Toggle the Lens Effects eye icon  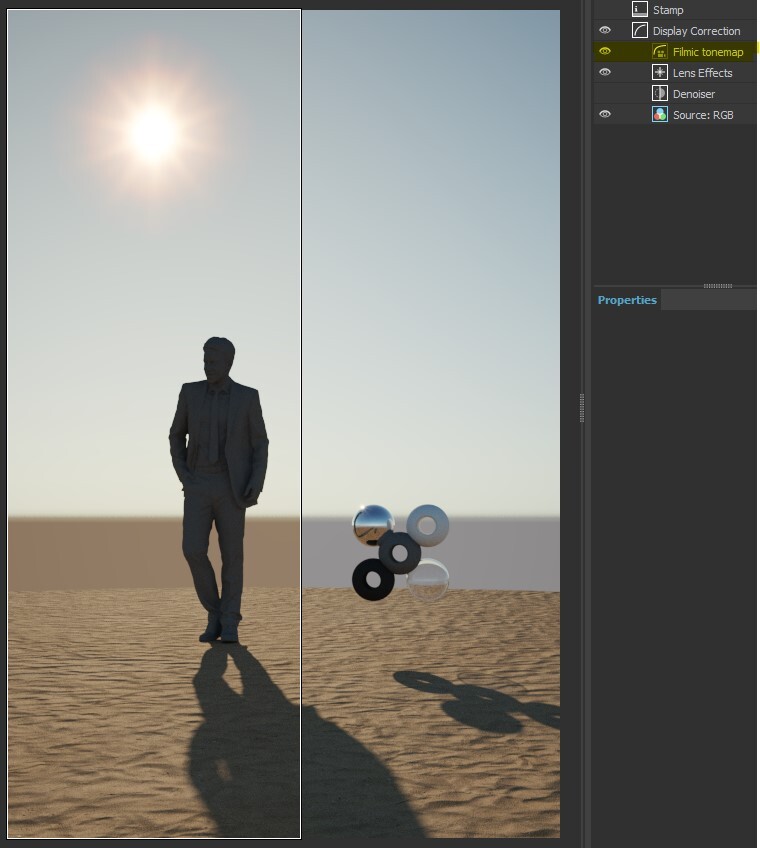[x=605, y=72]
